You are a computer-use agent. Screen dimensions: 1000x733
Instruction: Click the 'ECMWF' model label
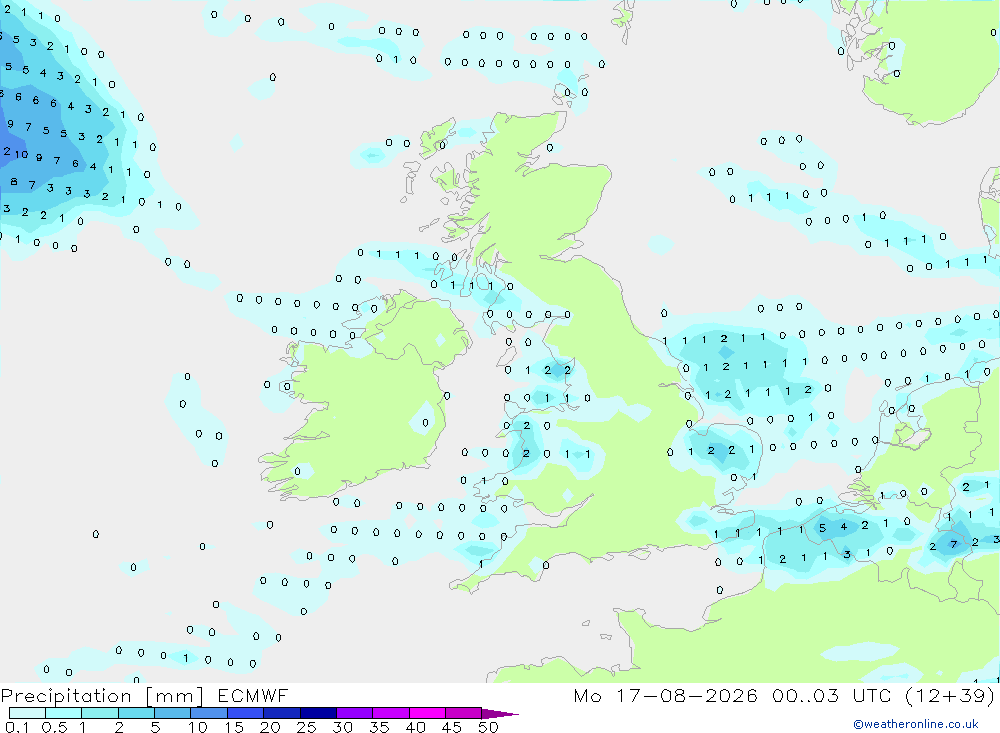(x=253, y=696)
